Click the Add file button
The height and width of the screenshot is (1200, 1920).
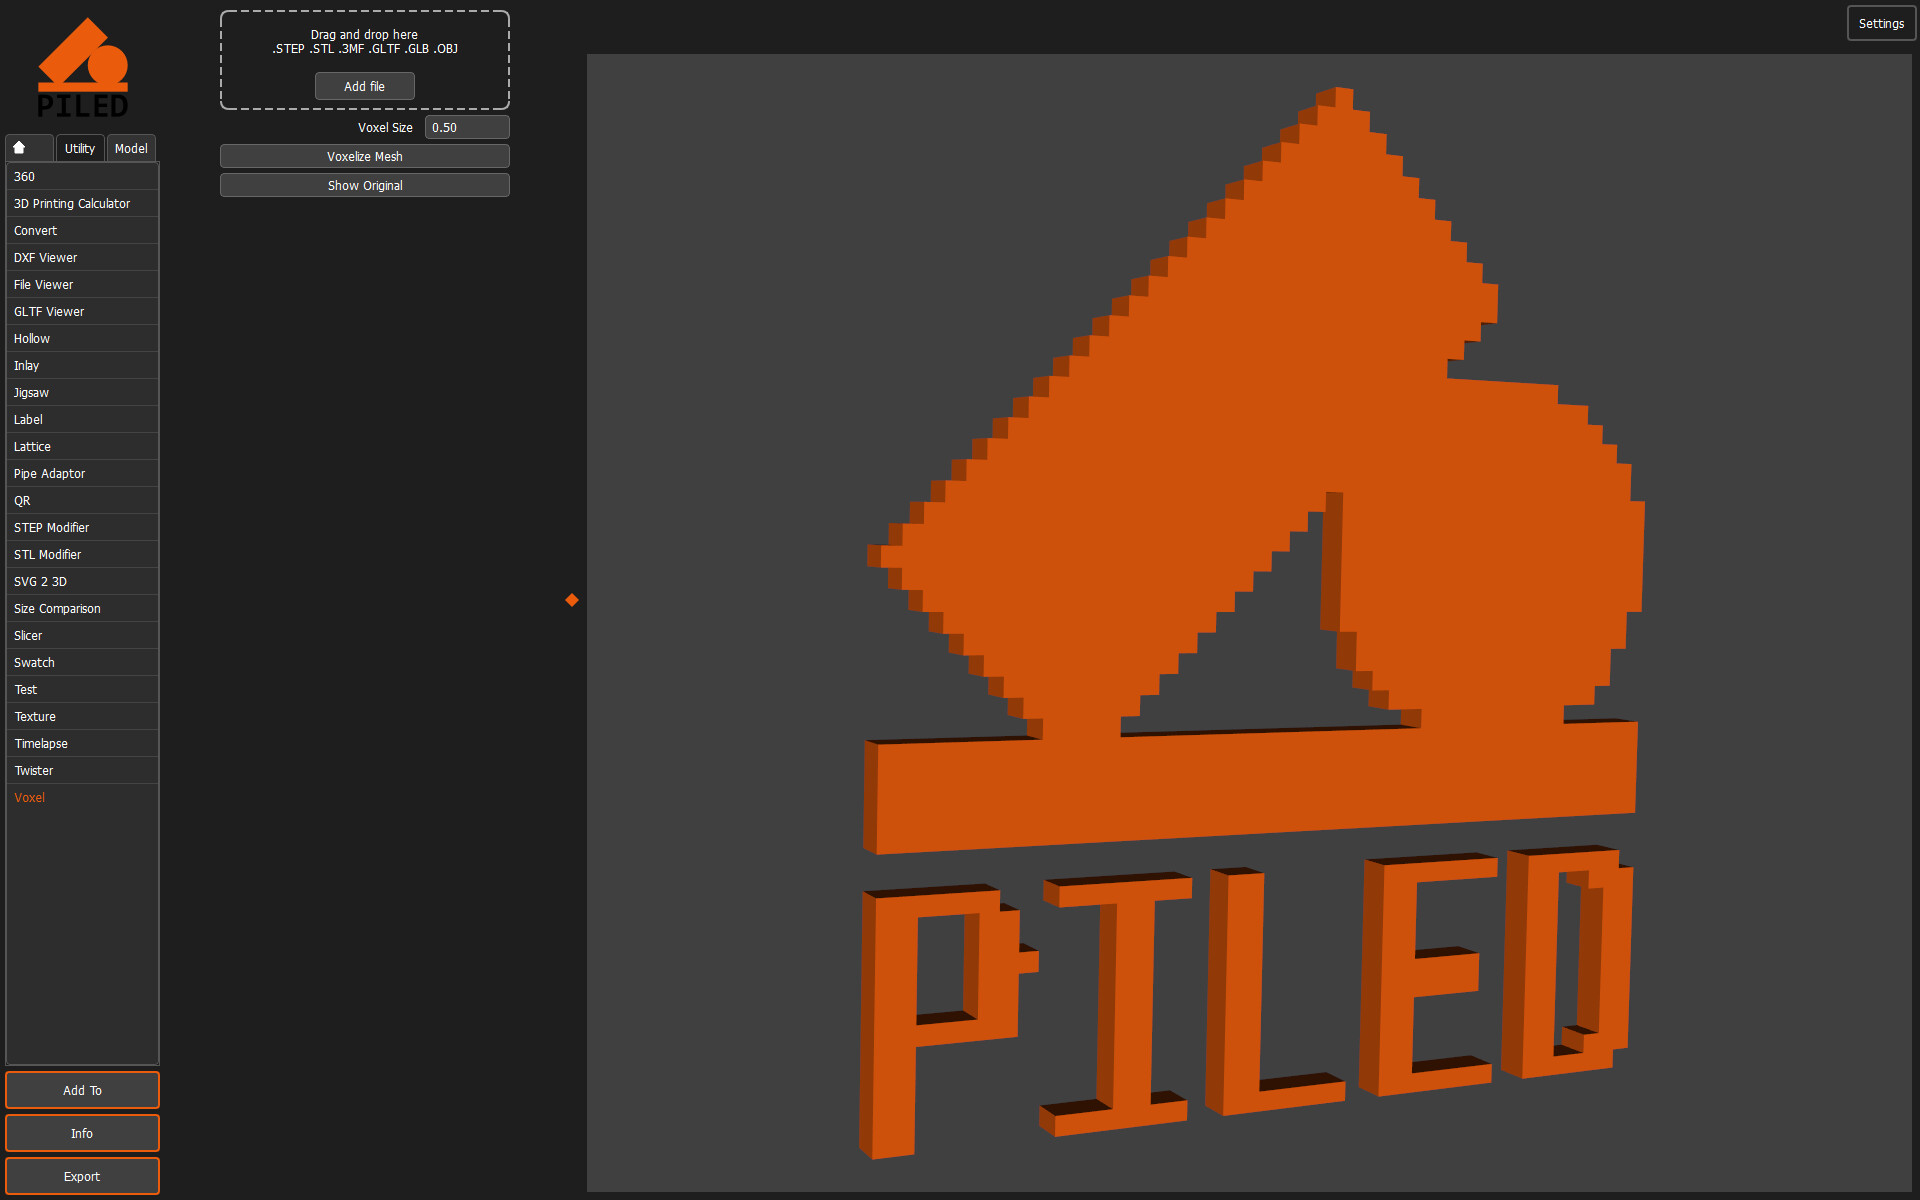coord(365,87)
